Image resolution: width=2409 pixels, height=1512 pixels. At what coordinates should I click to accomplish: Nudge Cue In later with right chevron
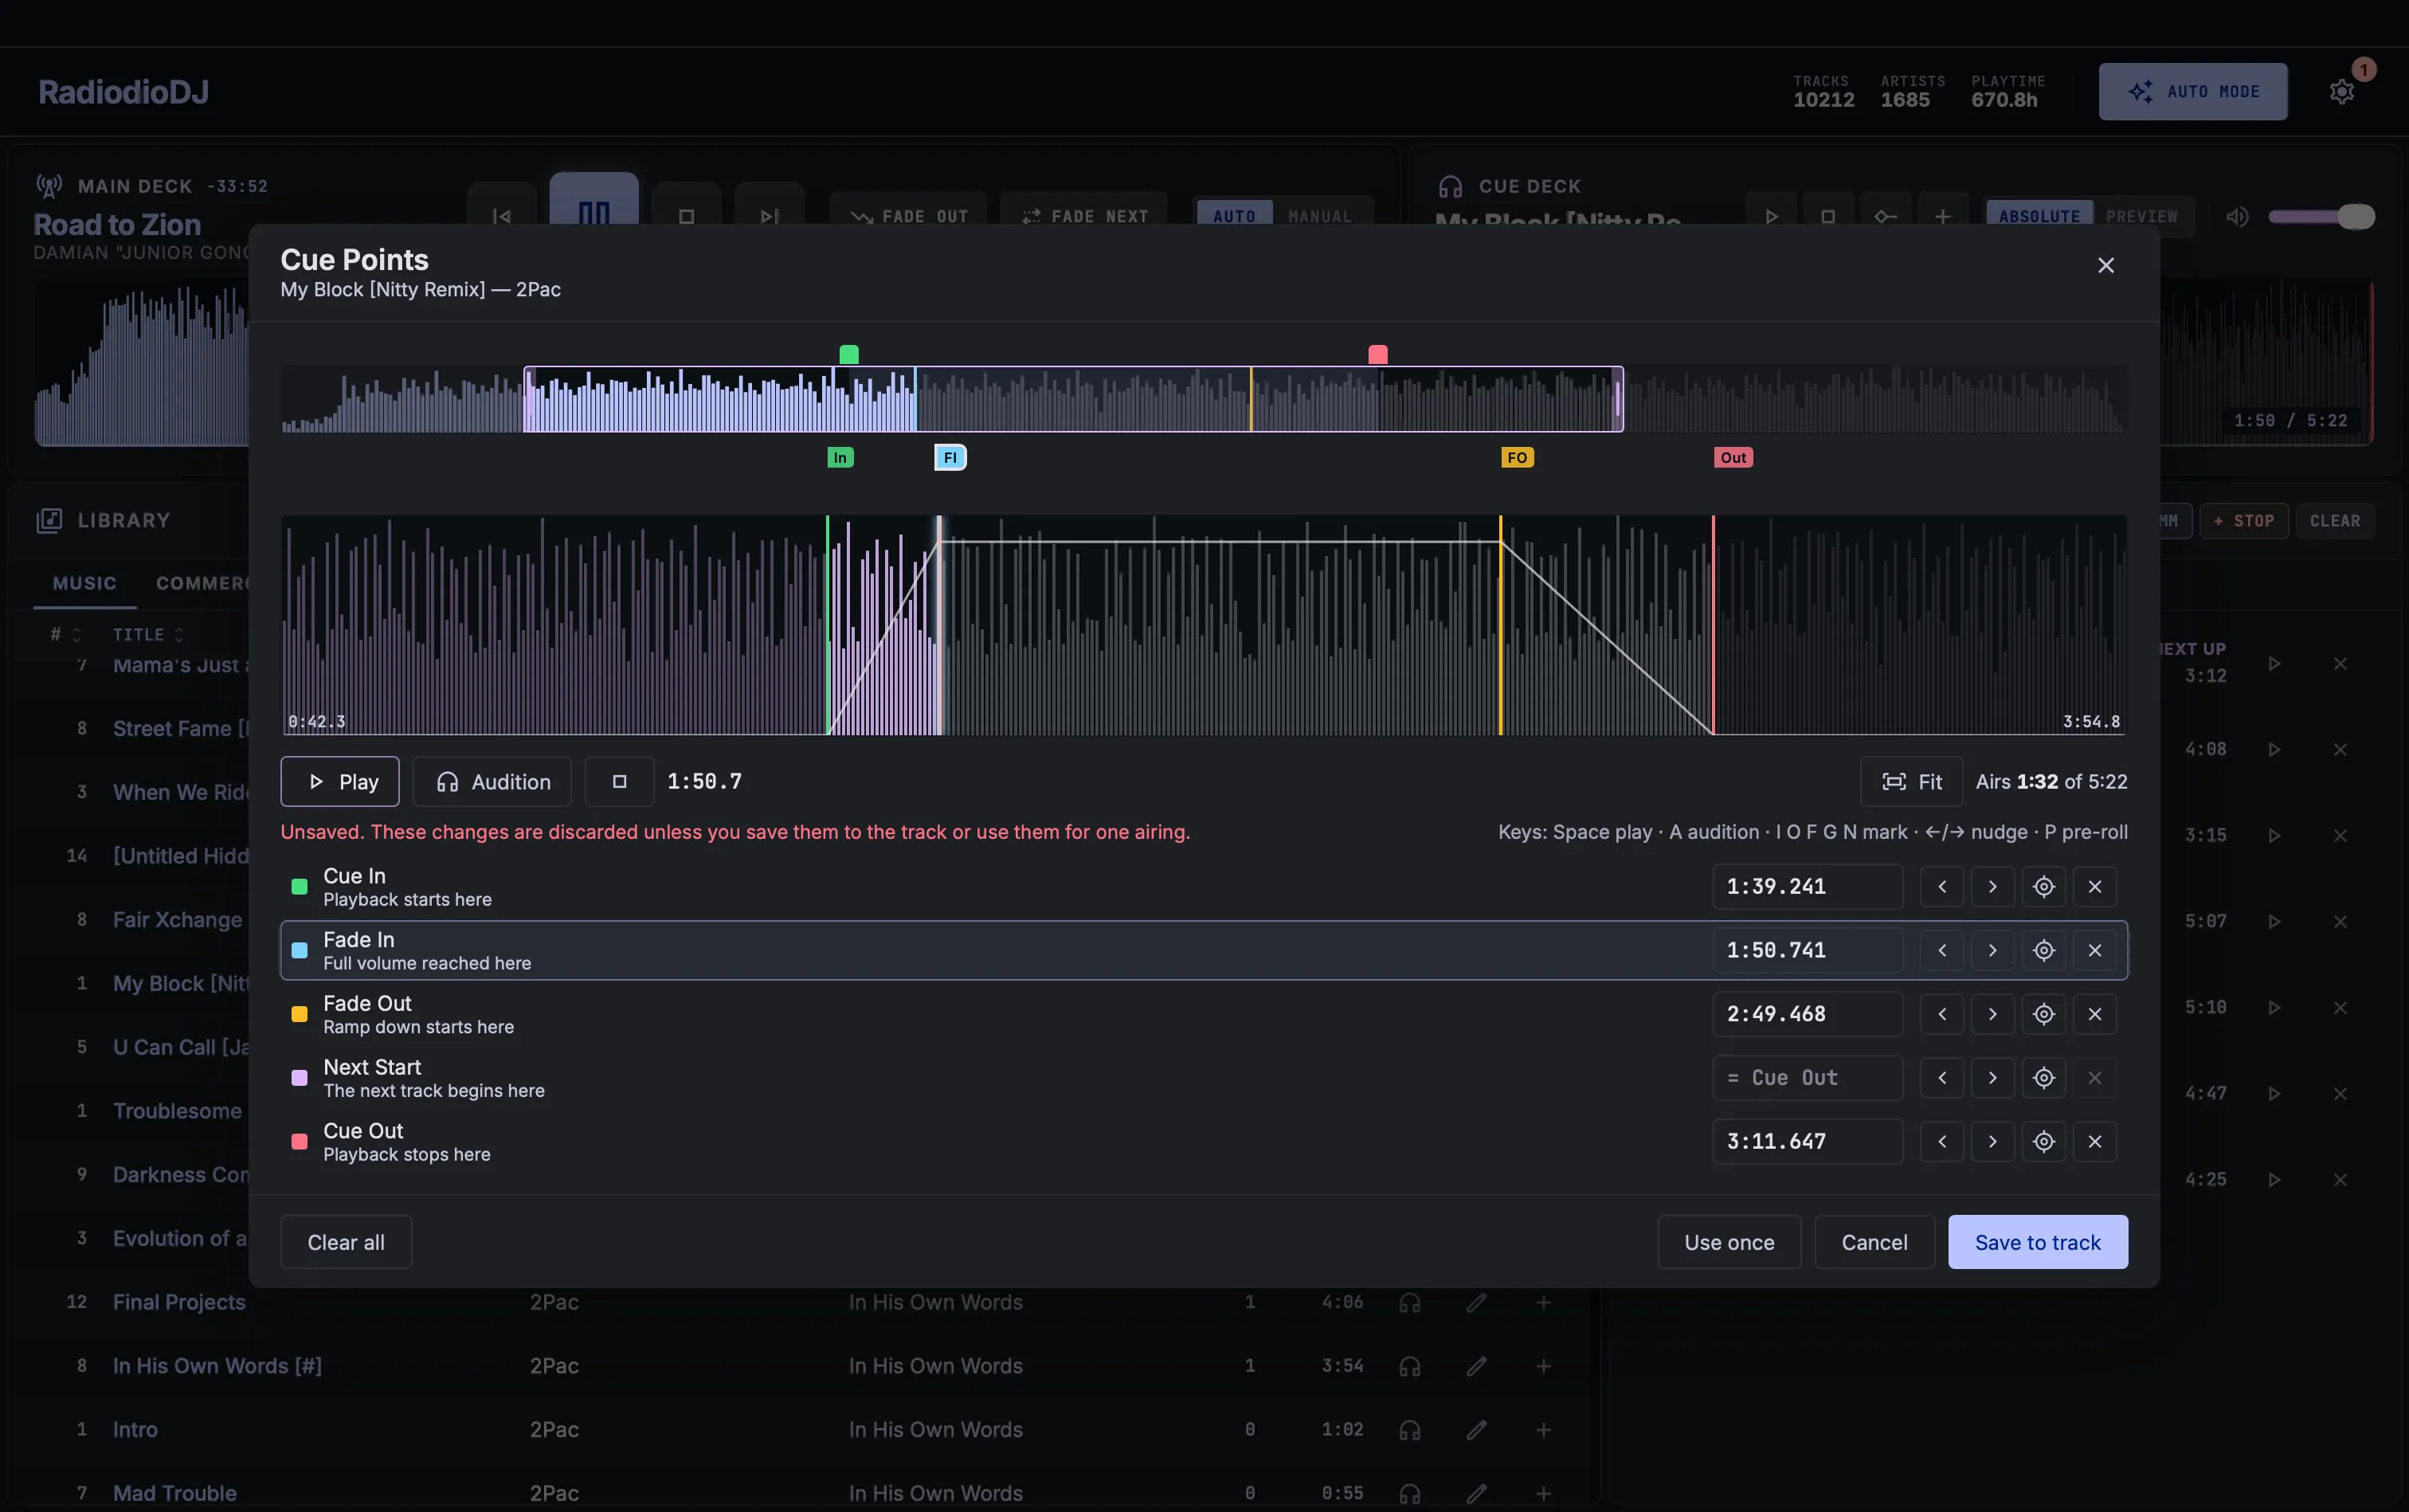[x=1992, y=886]
